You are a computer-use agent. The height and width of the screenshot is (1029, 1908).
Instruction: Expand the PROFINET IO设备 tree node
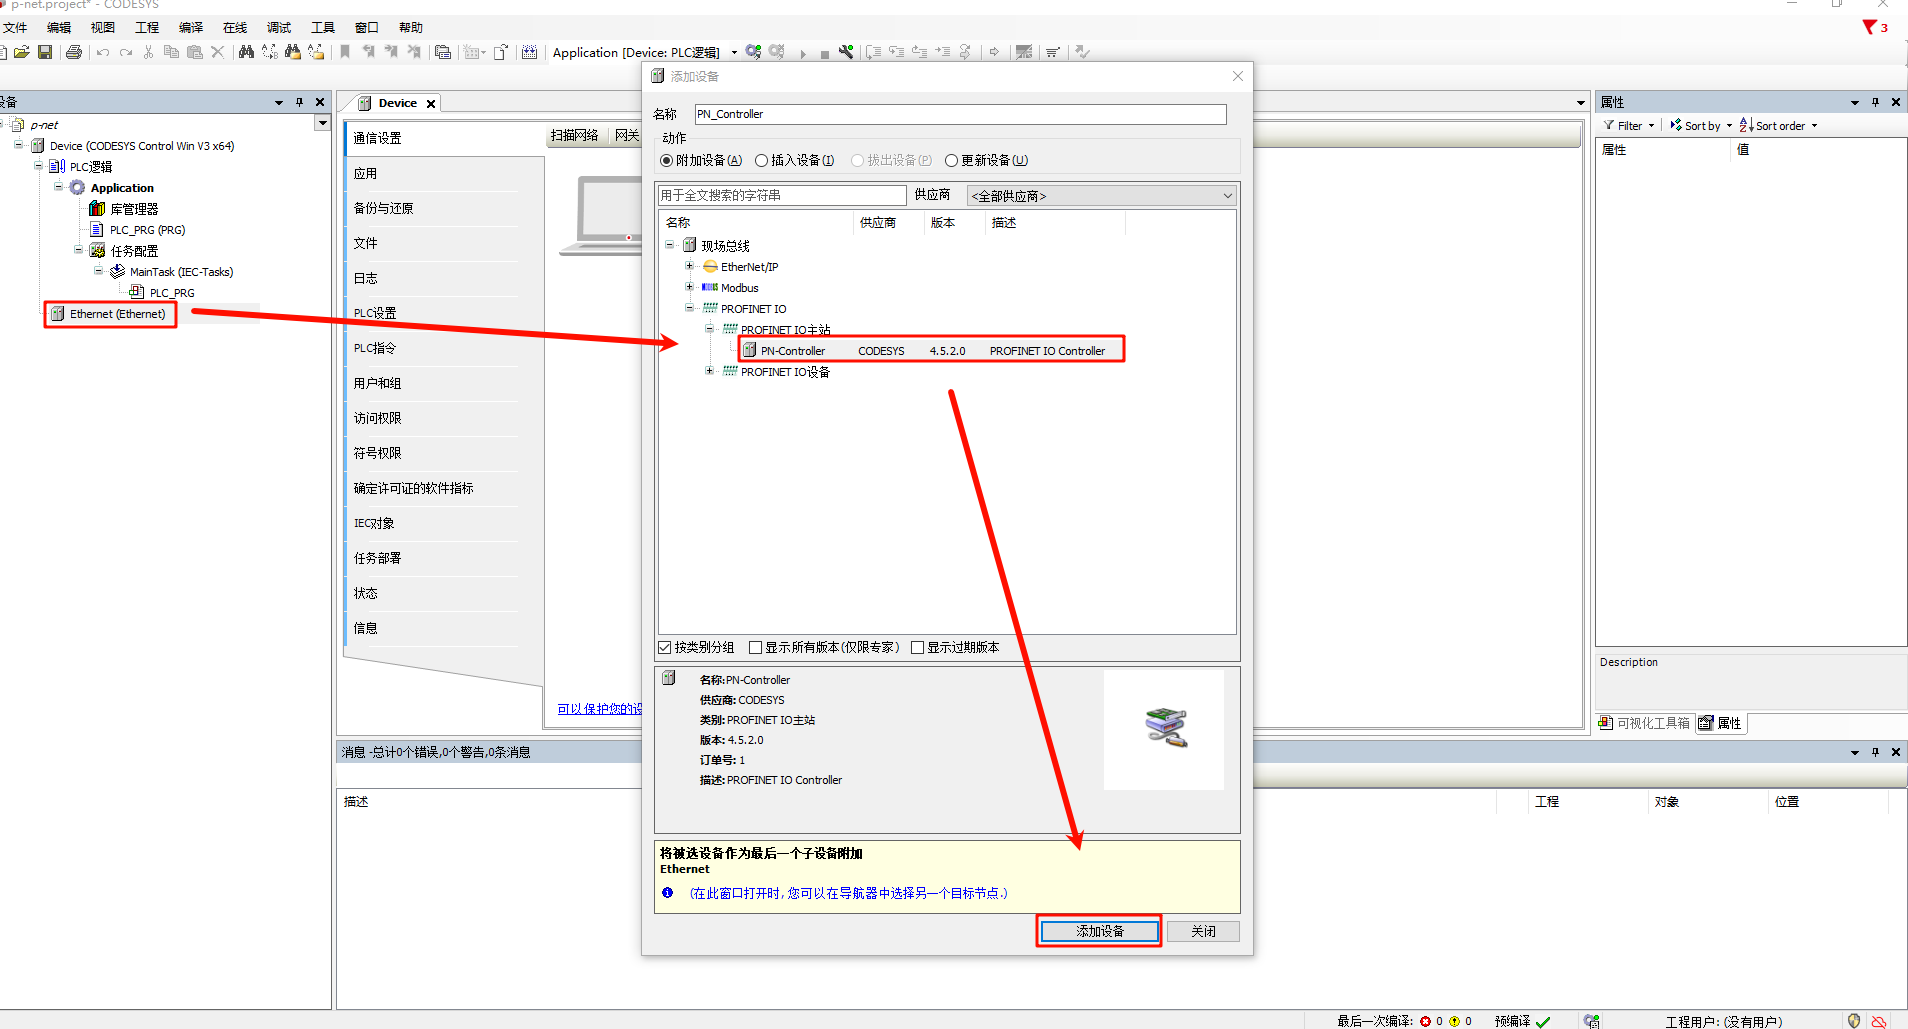pos(709,371)
